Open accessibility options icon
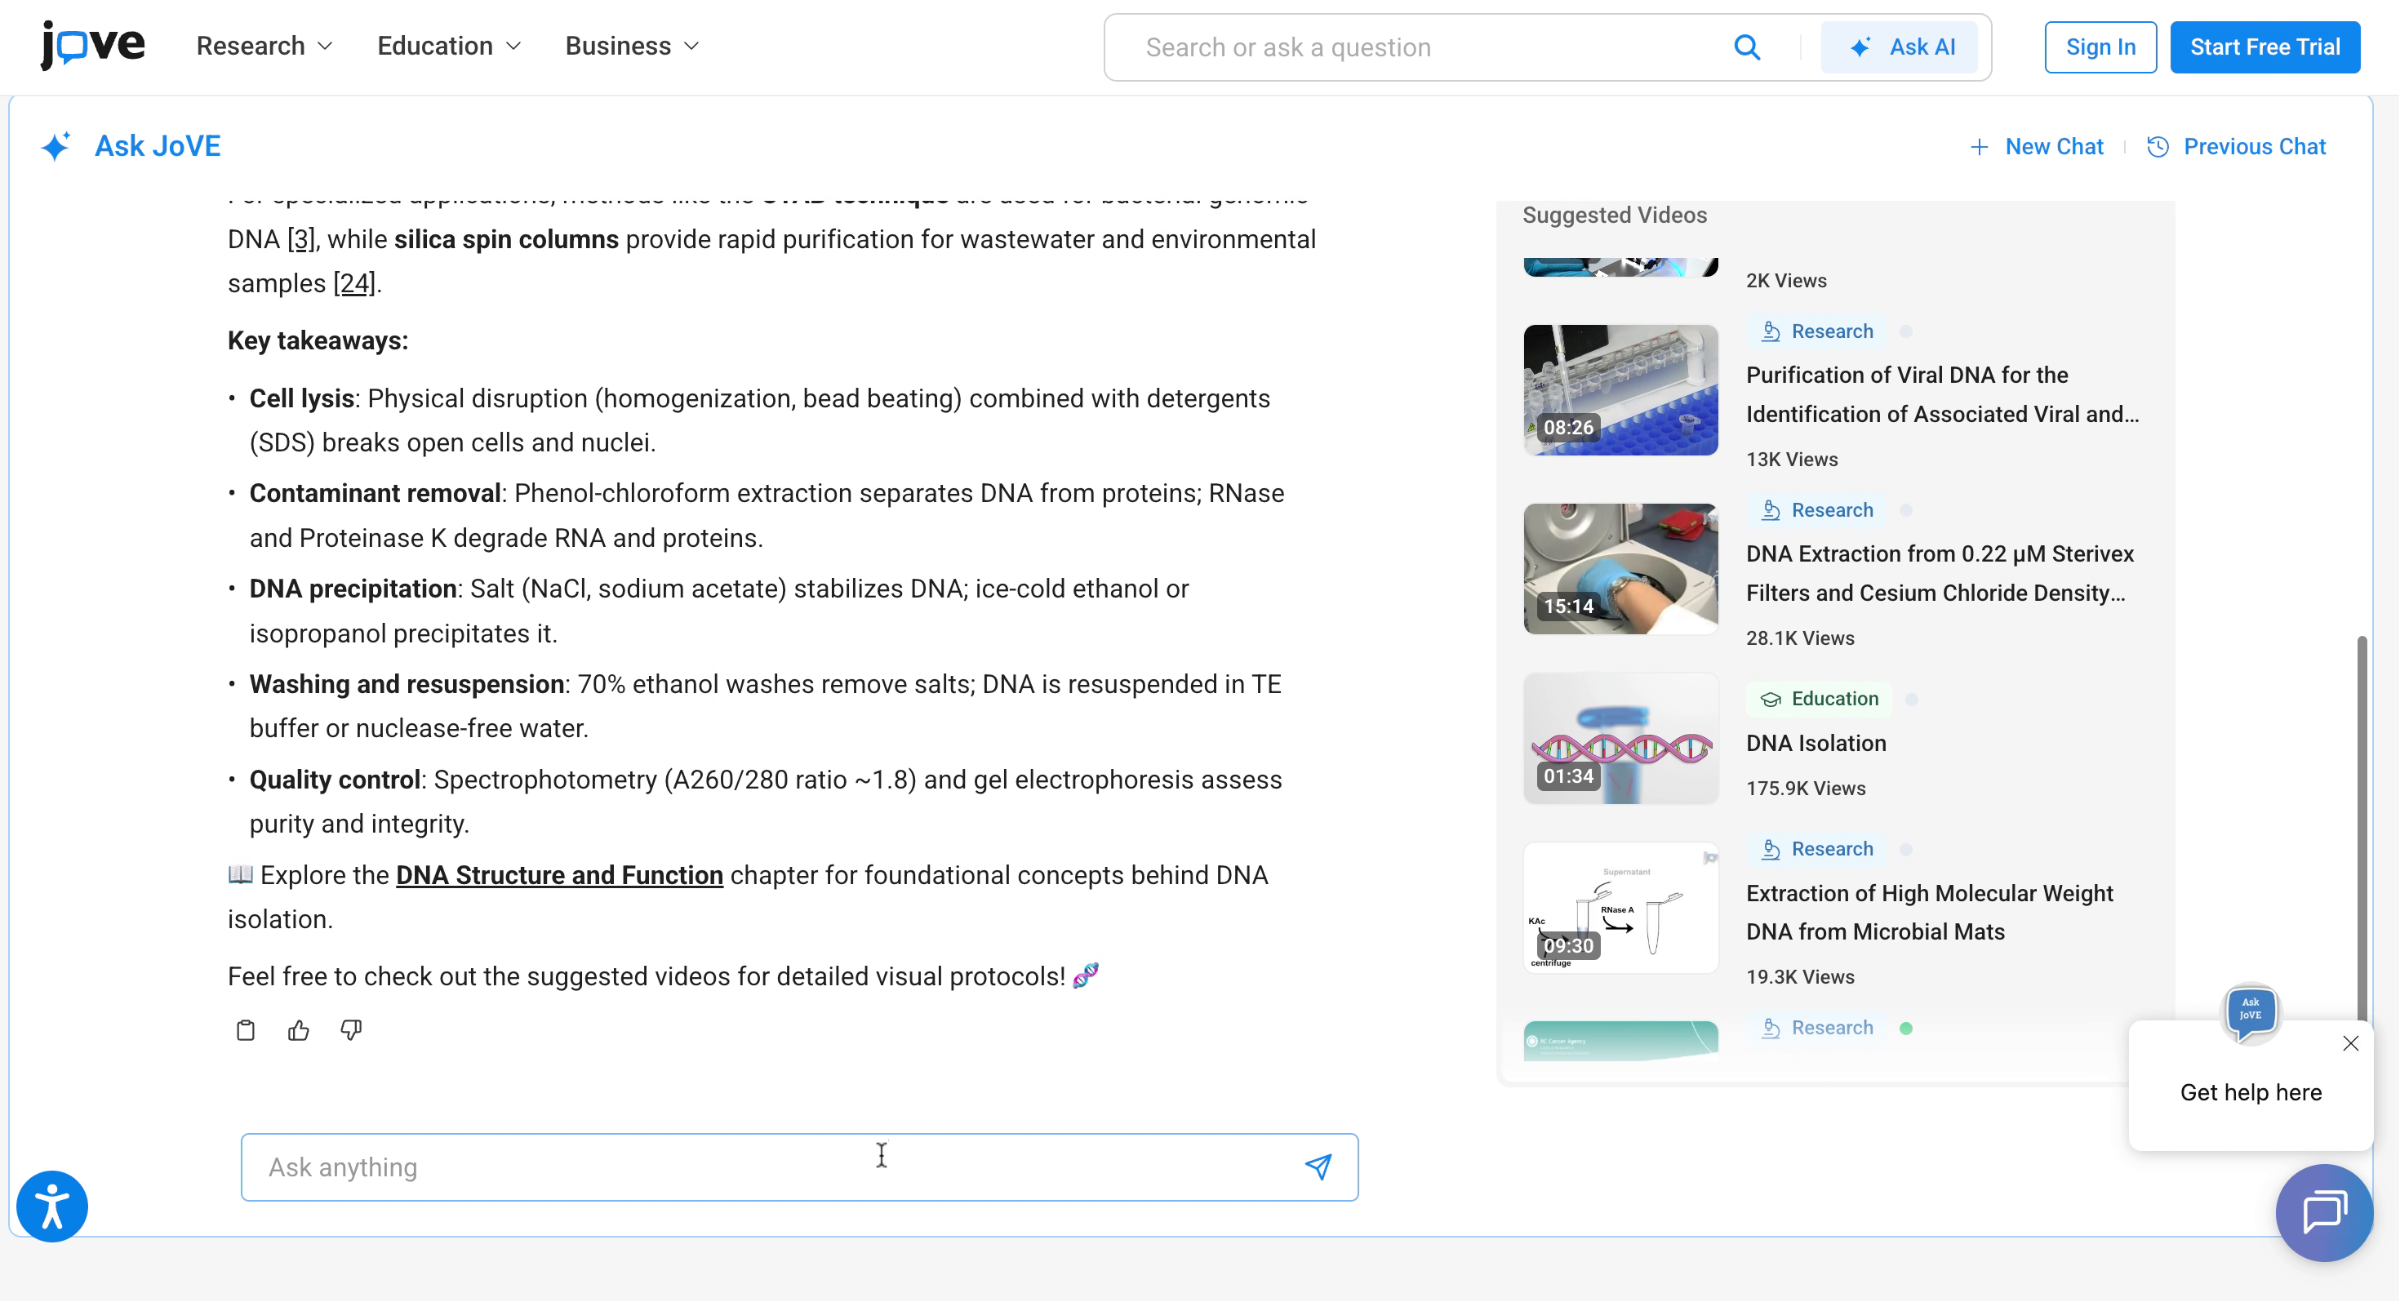 pyautogui.click(x=52, y=1206)
